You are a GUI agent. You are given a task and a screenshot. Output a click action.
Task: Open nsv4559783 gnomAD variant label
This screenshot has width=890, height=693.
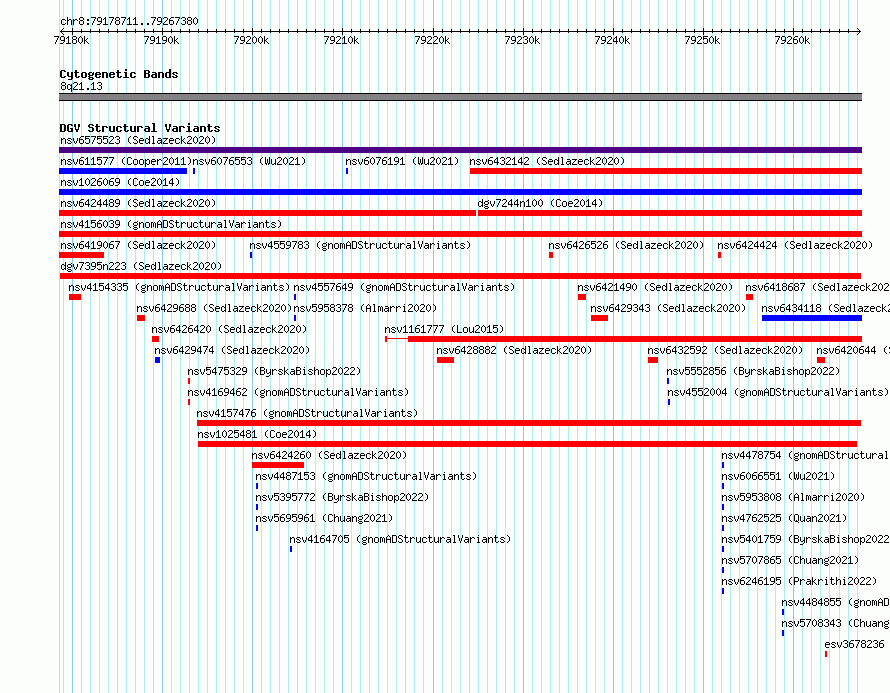click(x=360, y=245)
